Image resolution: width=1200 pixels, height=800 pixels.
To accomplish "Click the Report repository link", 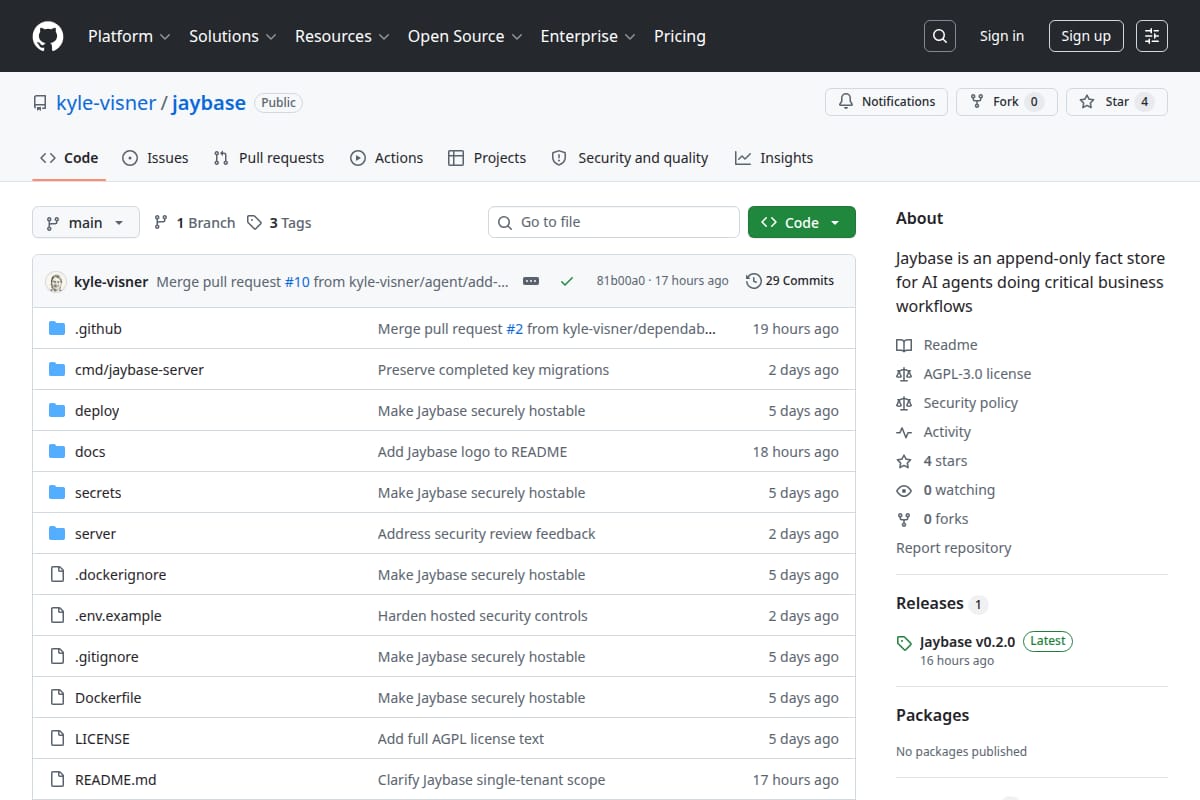I will click(x=953, y=548).
